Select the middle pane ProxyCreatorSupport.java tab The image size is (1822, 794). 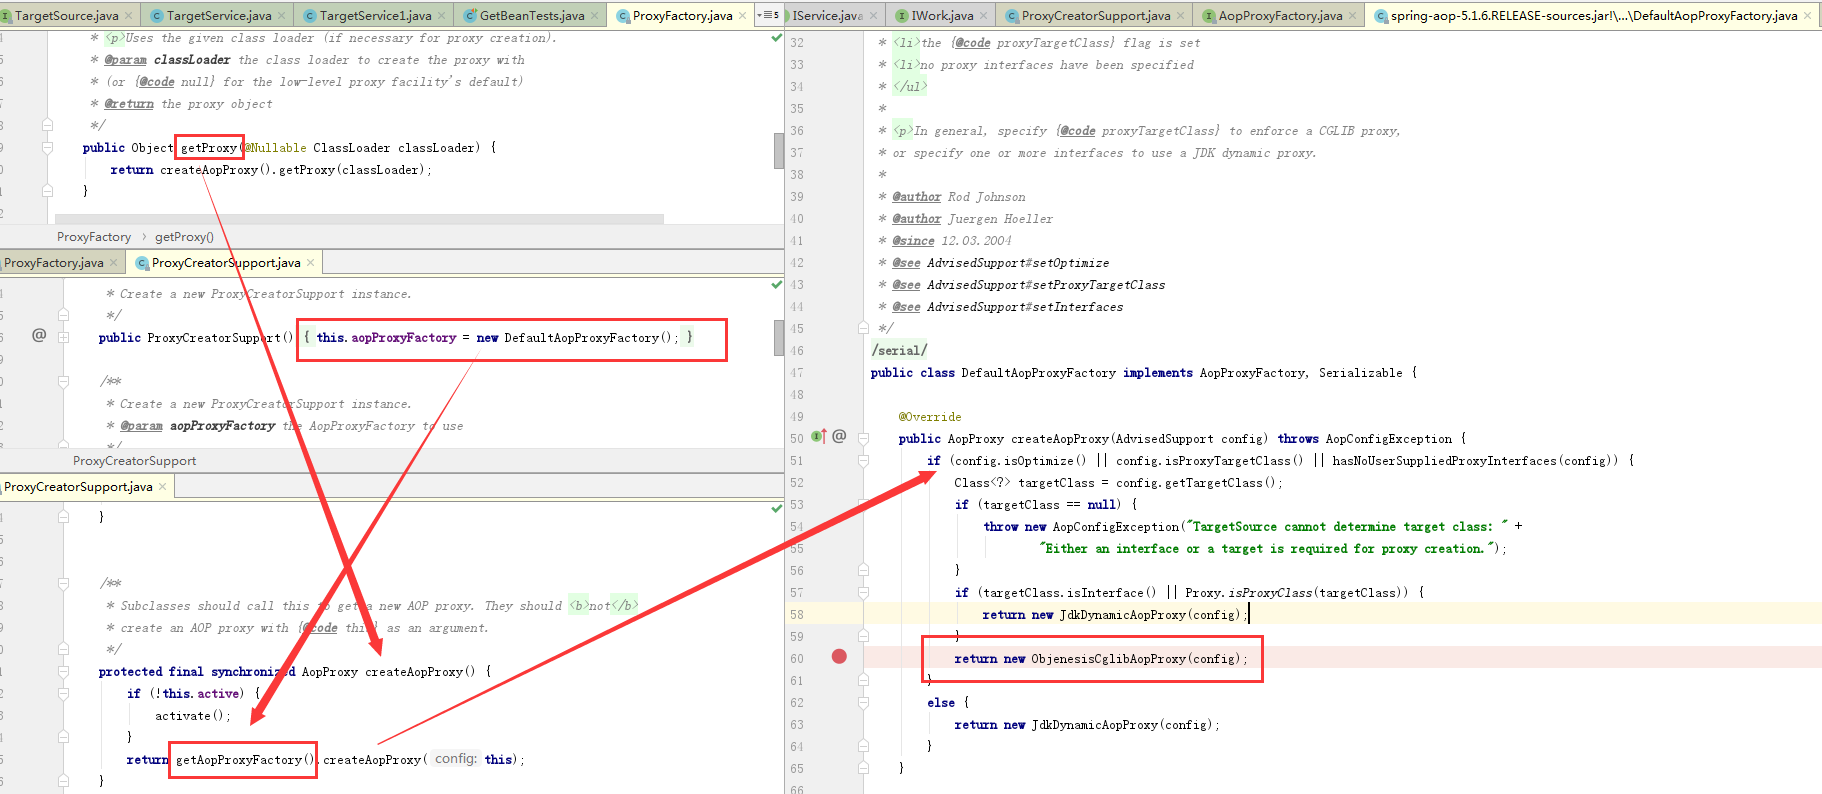[x=226, y=262]
